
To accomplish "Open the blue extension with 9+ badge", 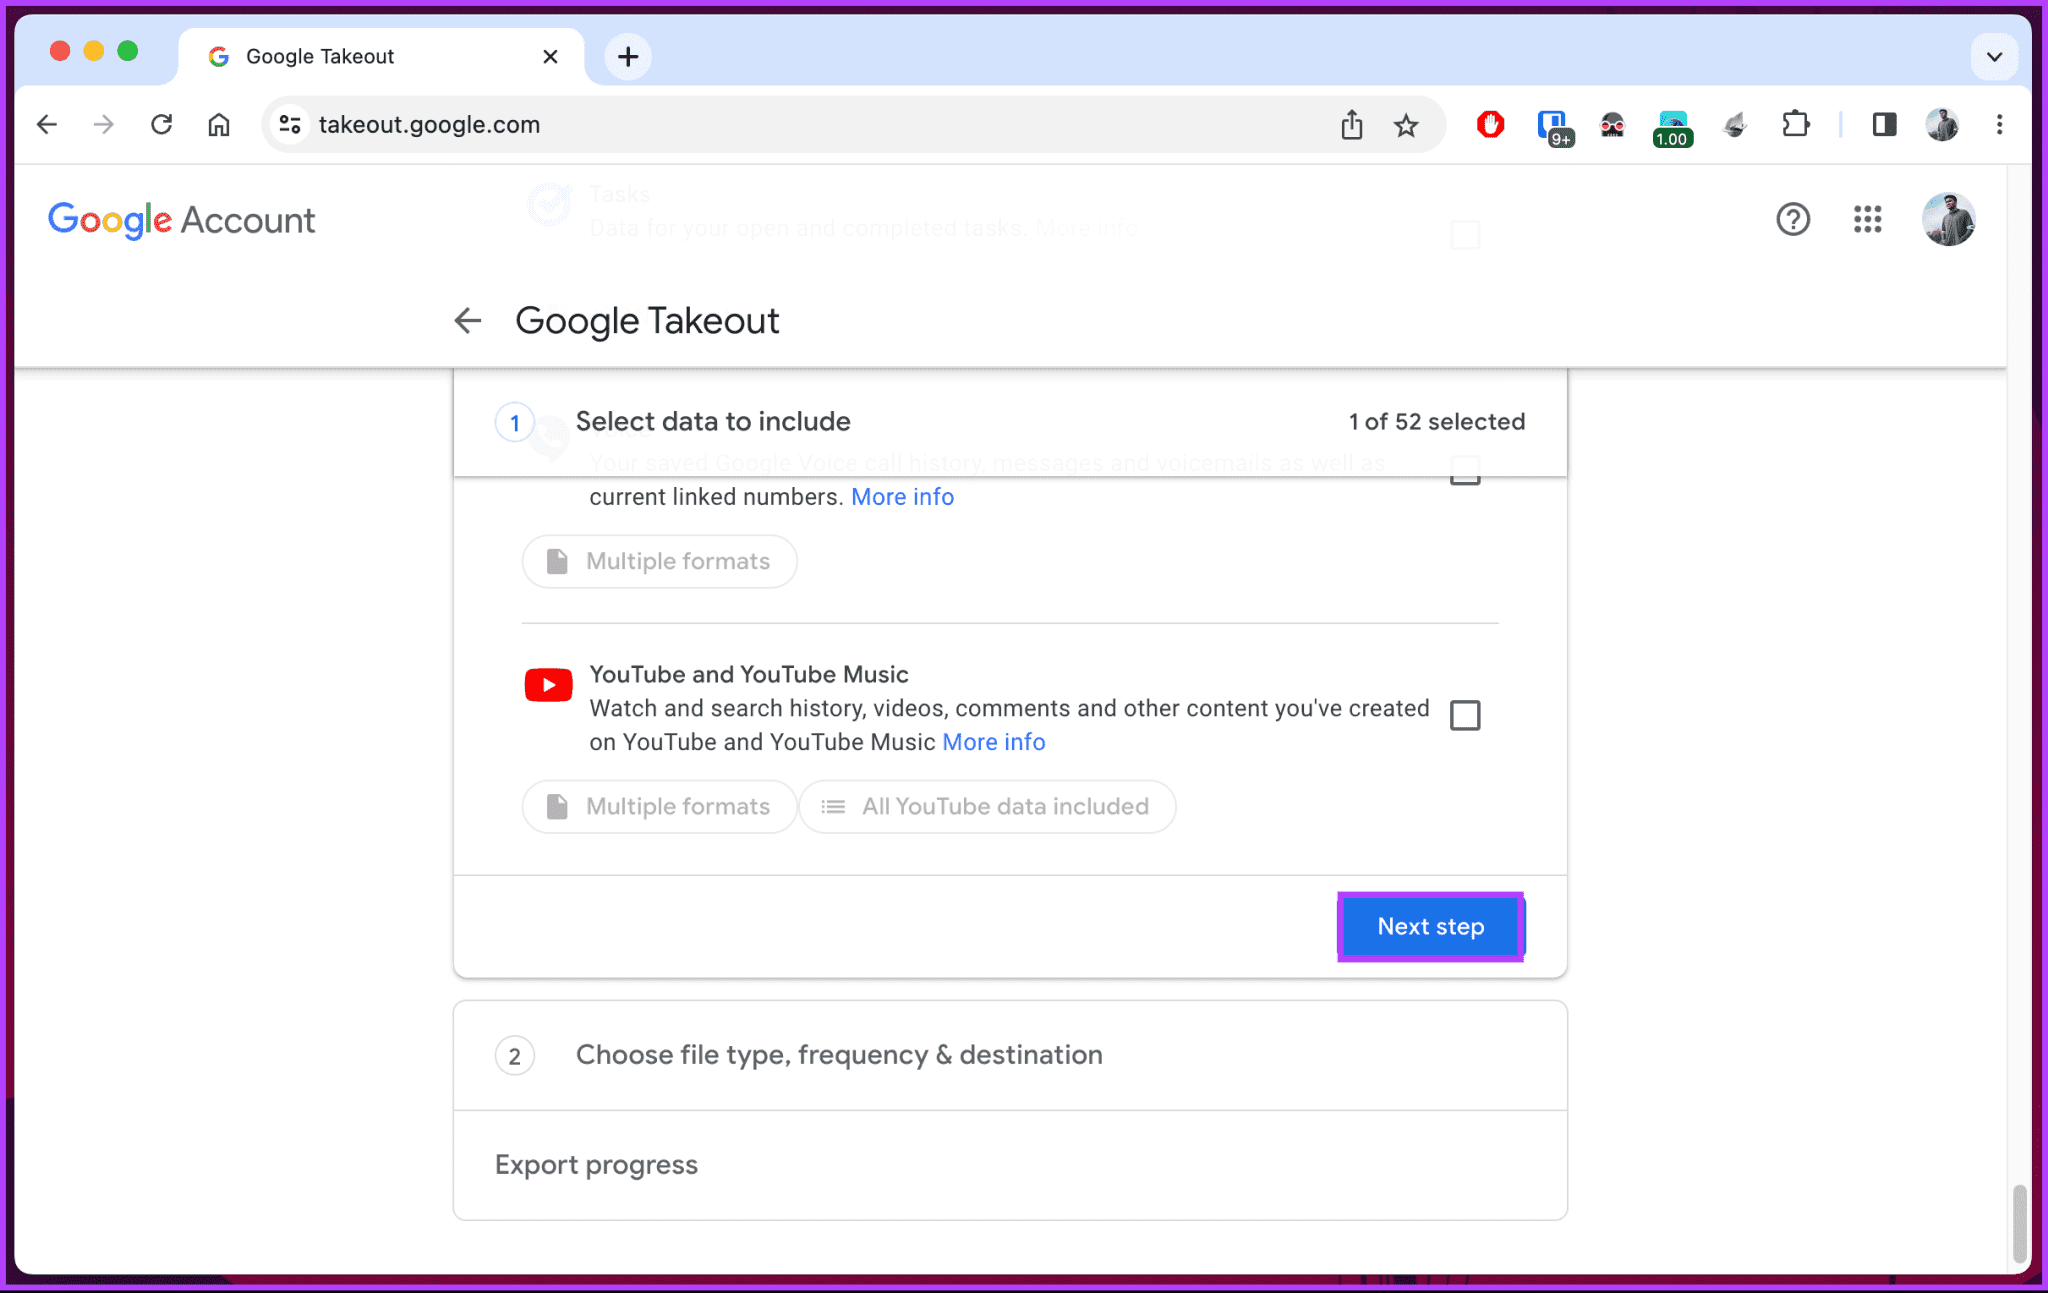I will tap(1554, 127).
